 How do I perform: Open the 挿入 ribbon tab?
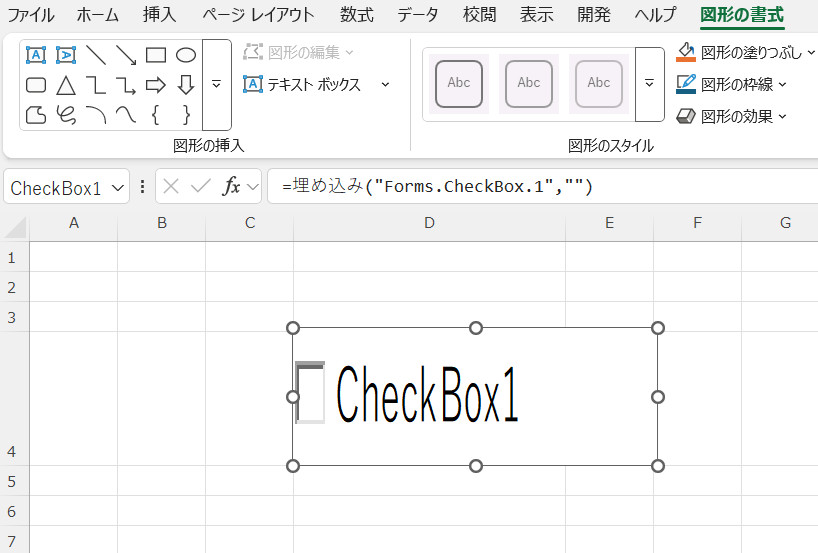click(160, 15)
